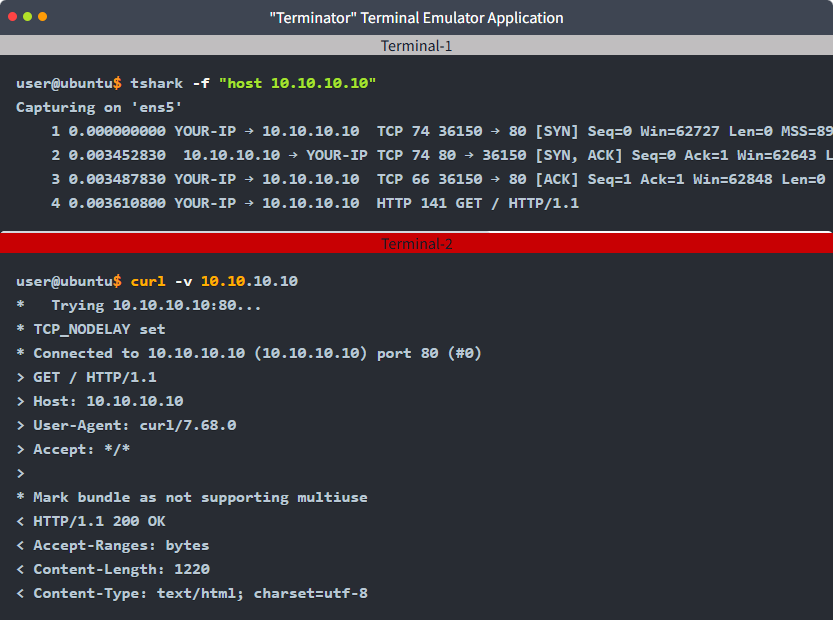Screen dimensions: 833x620
Task: Select the red Terminal-2 title bar
Action: pyautogui.click(x=416, y=243)
